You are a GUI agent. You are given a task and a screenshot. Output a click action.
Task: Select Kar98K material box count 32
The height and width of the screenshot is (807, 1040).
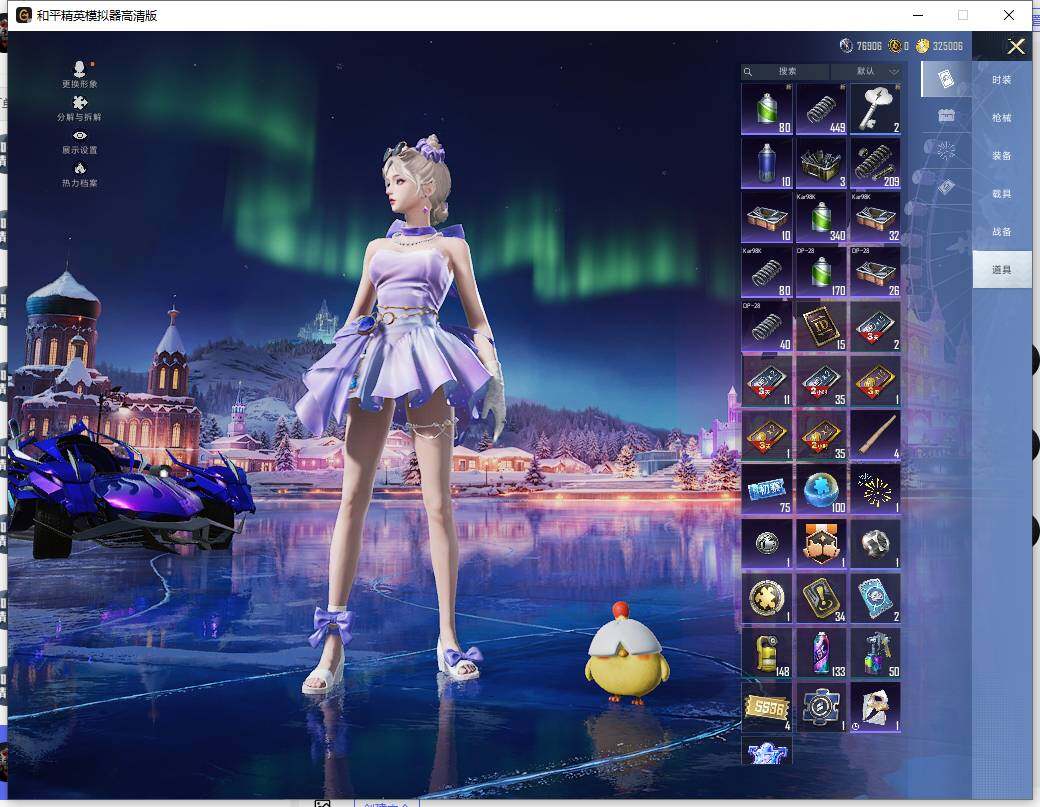876,217
